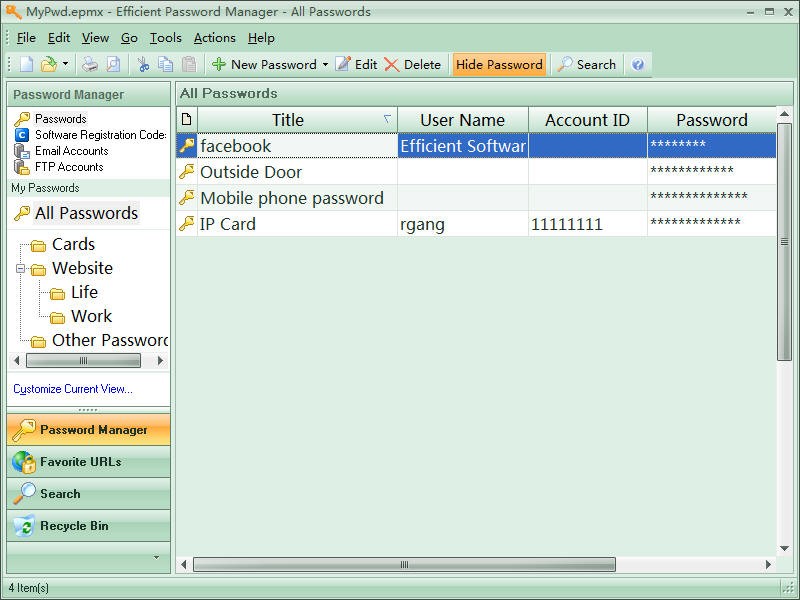Switch to Password Manager navigation pane
The image size is (800, 600).
pyautogui.click(x=88, y=430)
